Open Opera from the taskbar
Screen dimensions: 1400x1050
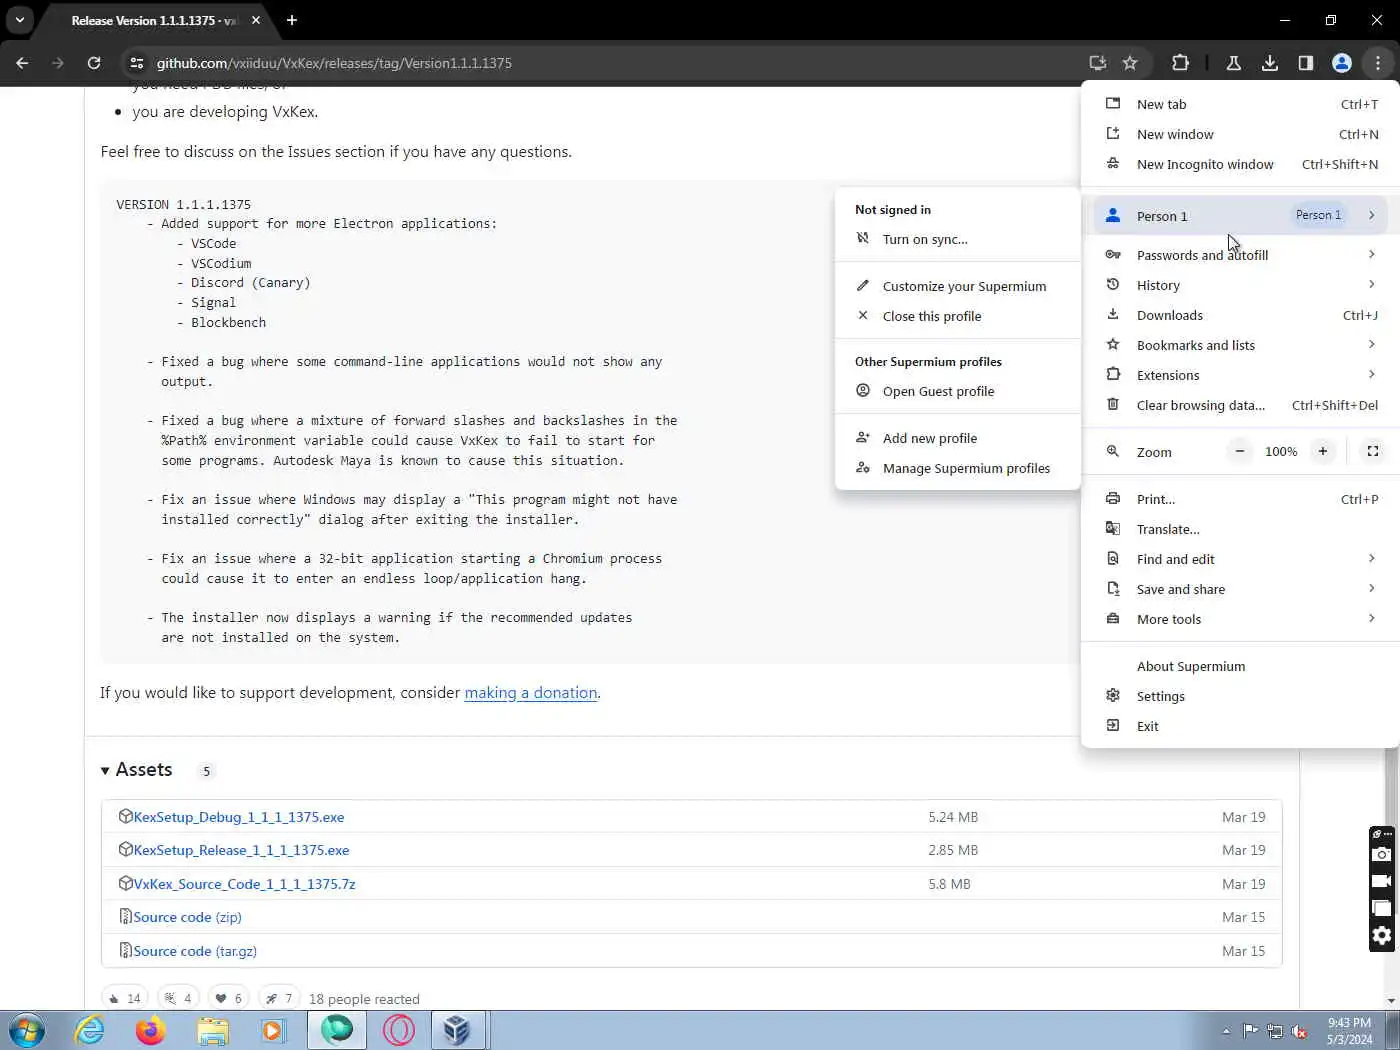[398, 1030]
